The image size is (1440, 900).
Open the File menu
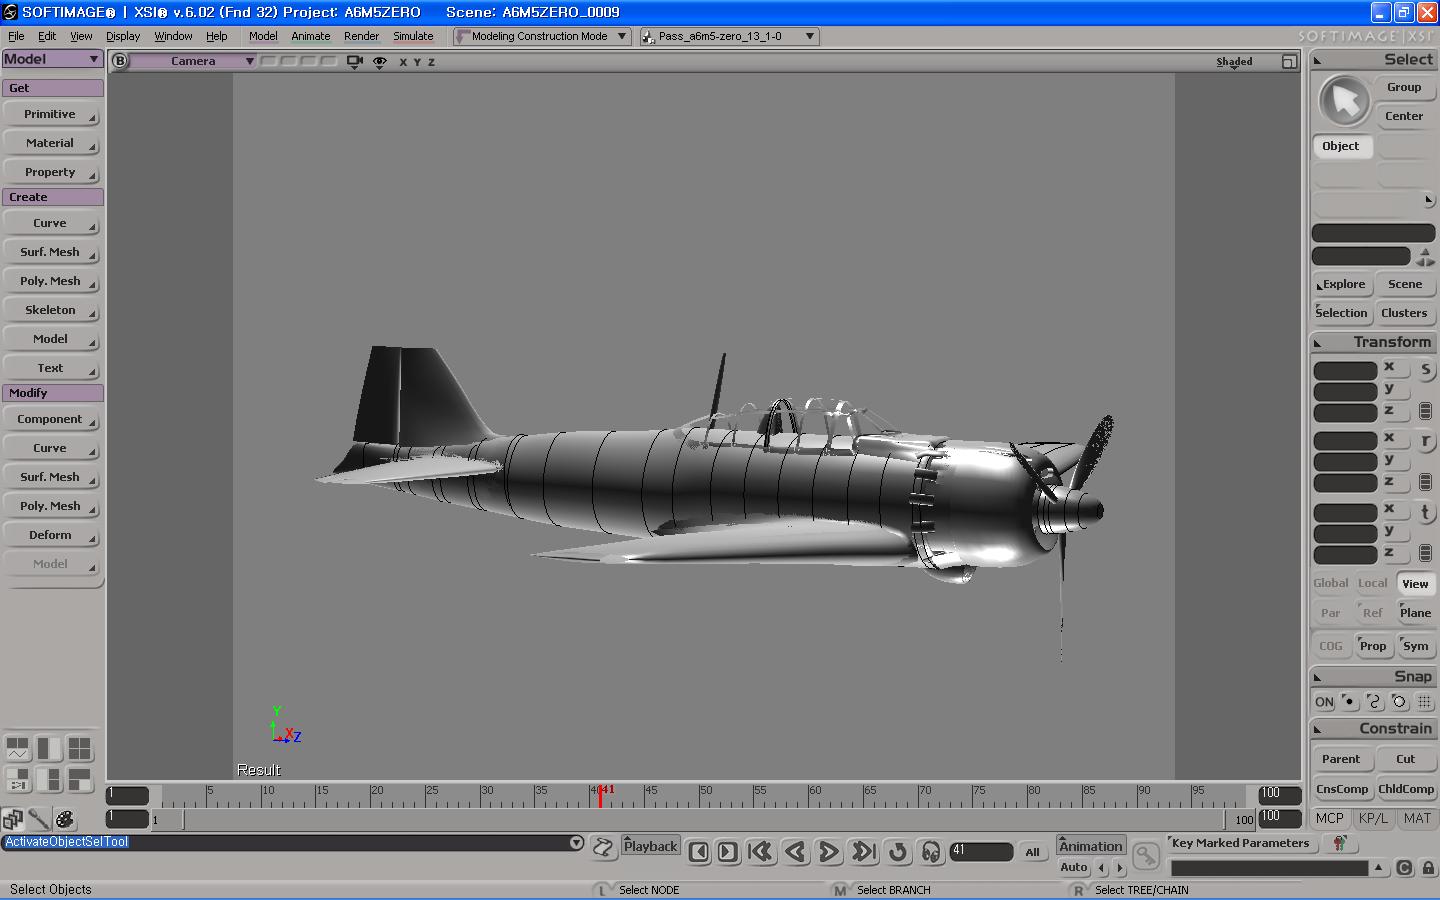[x=16, y=36]
